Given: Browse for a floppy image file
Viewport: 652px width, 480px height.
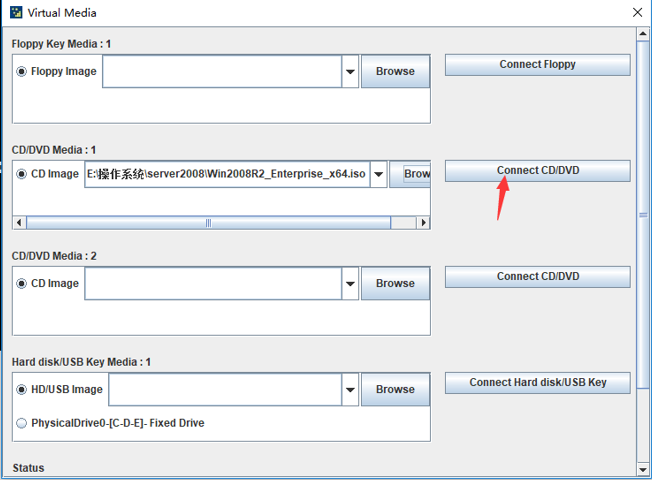Looking at the screenshot, I should 395,71.
